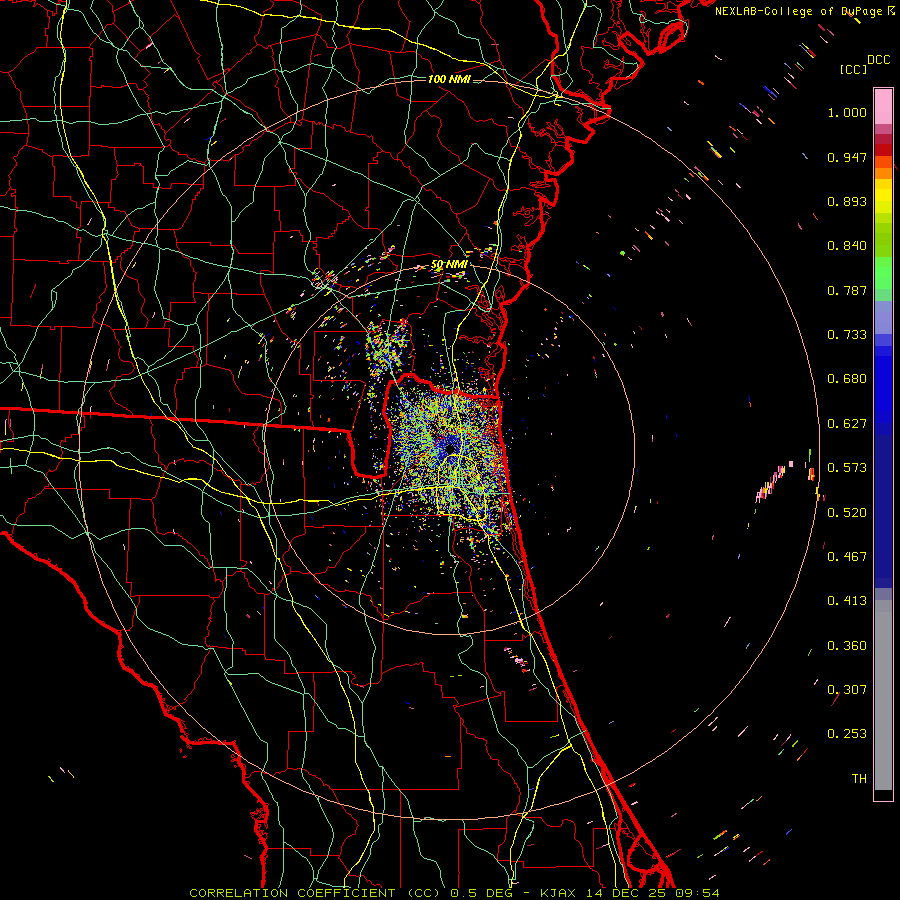Click the TH threshold label
This screenshot has width=900, height=900.
tap(859, 779)
